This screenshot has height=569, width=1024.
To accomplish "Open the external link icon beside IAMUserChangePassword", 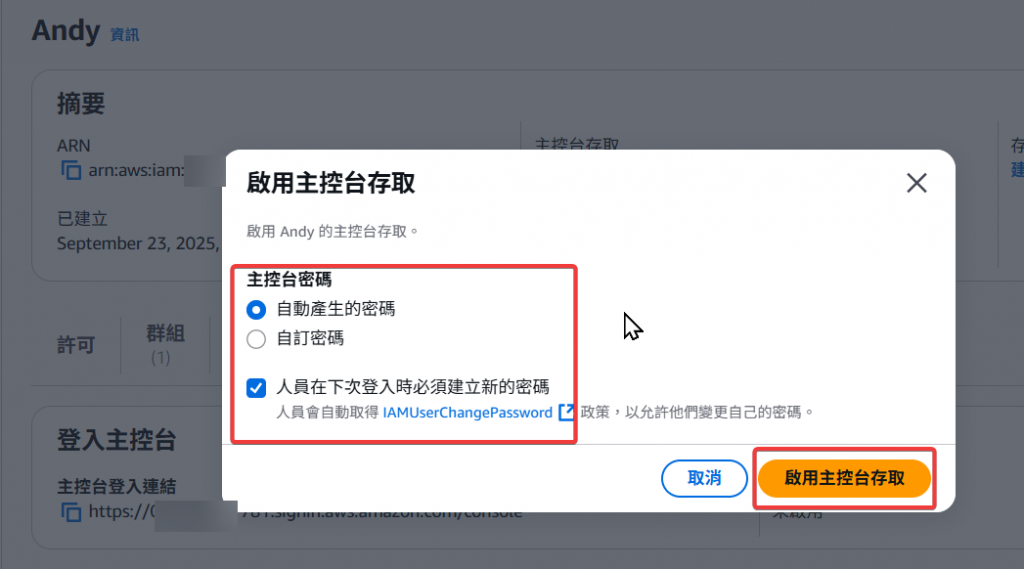I will tap(566, 412).
